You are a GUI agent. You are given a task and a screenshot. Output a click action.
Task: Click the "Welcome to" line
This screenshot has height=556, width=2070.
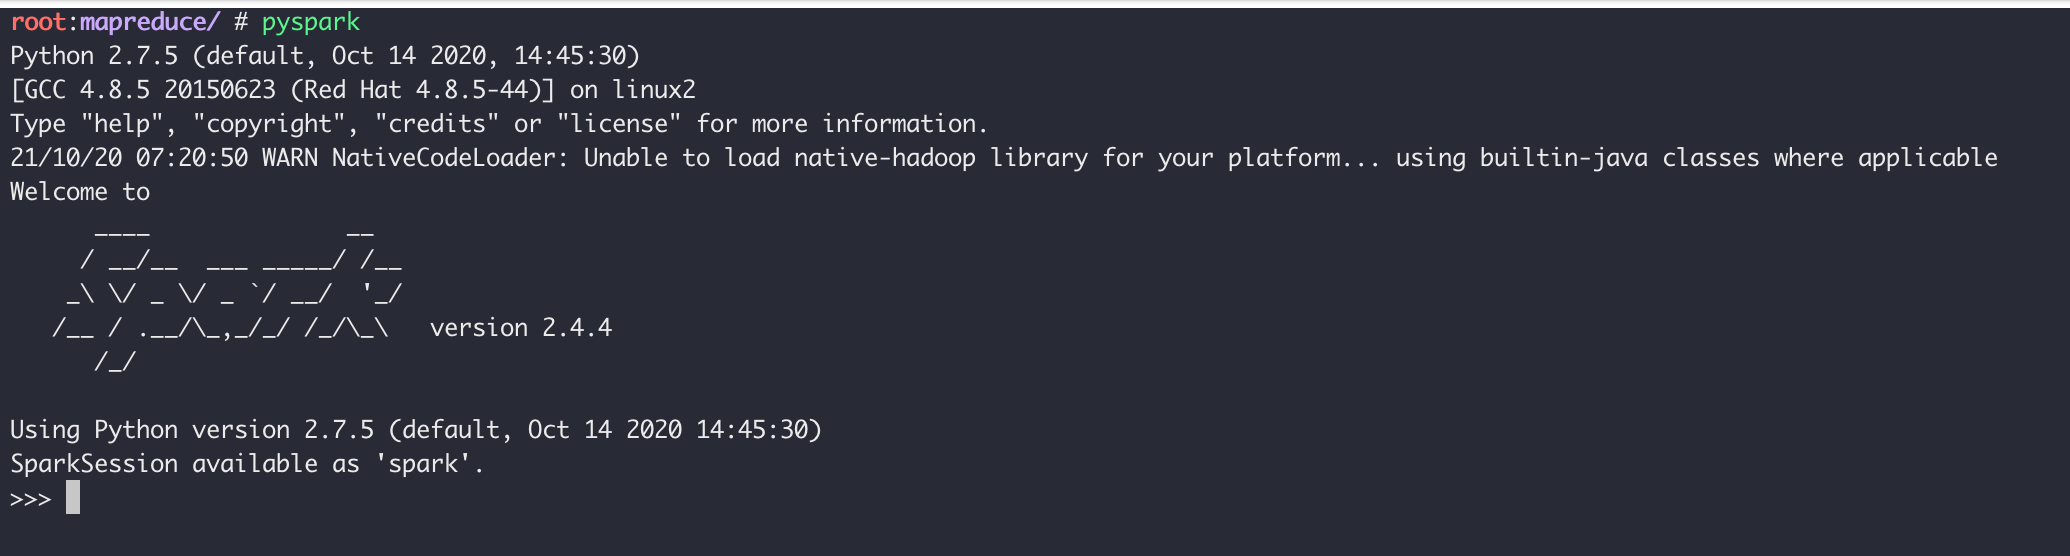tap(80, 192)
